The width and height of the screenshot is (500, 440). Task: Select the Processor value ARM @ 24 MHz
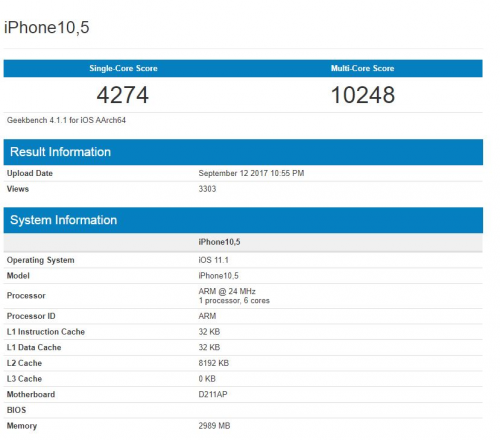pos(227,291)
